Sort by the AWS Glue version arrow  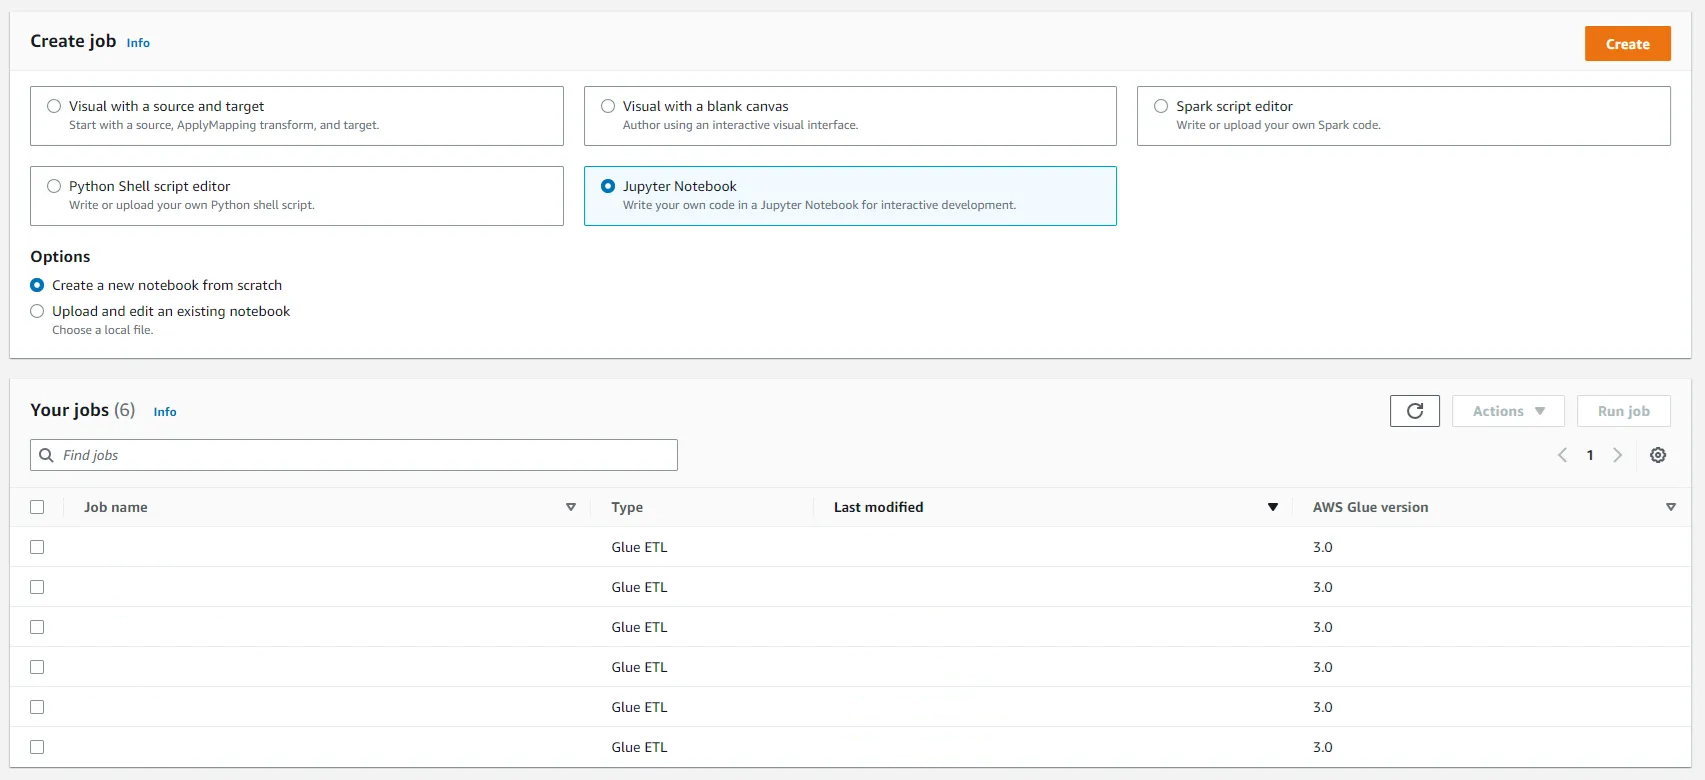click(x=1670, y=507)
